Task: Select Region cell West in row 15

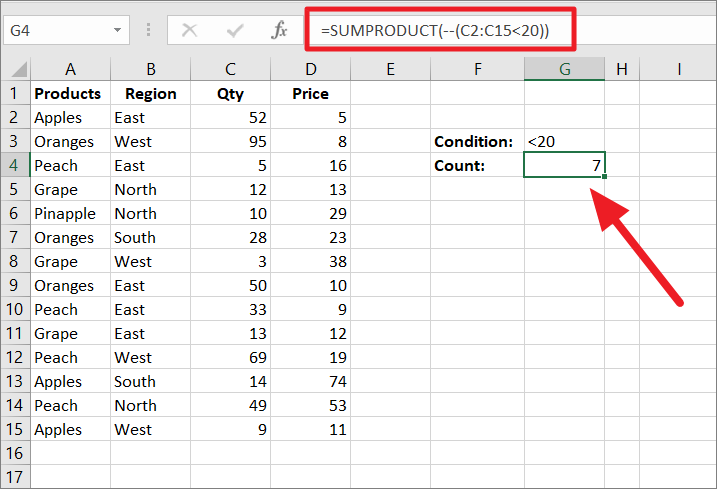Action: [150, 429]
